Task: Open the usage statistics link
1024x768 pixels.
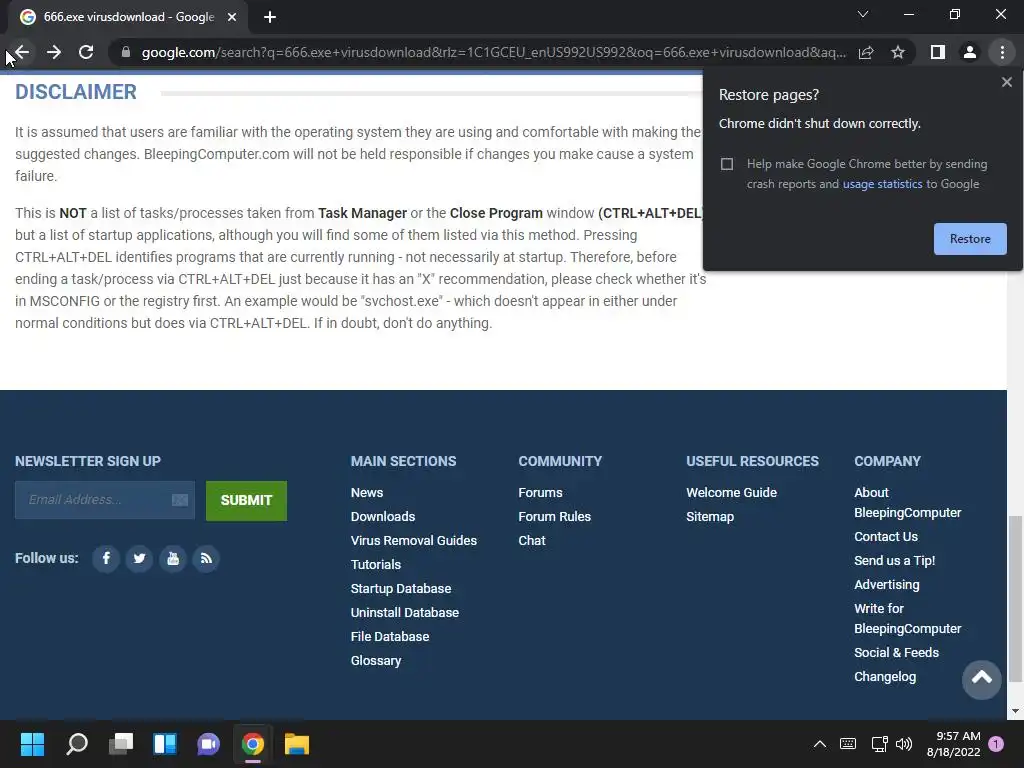Action: 882,184
